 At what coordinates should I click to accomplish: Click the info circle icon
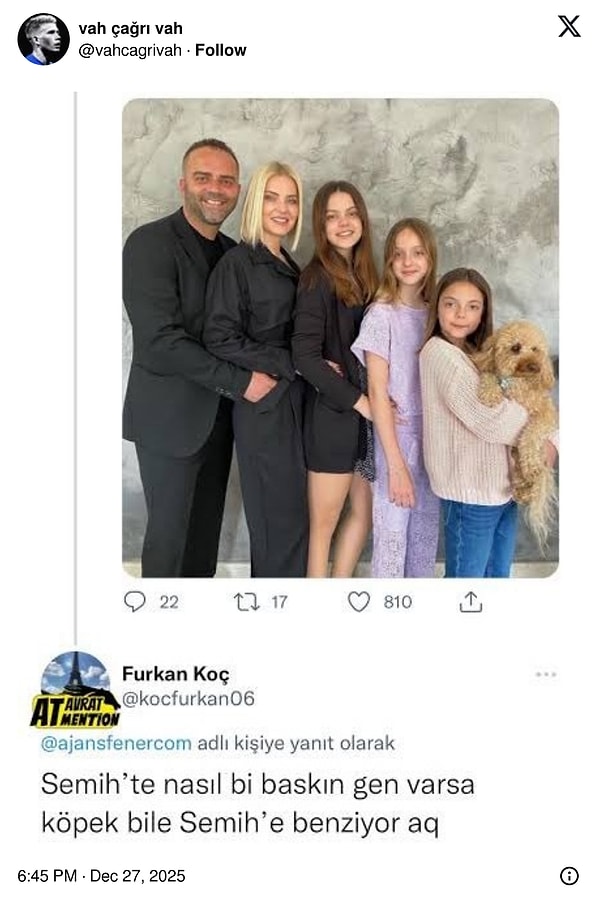pyautogui.click(x=569, y=876)
